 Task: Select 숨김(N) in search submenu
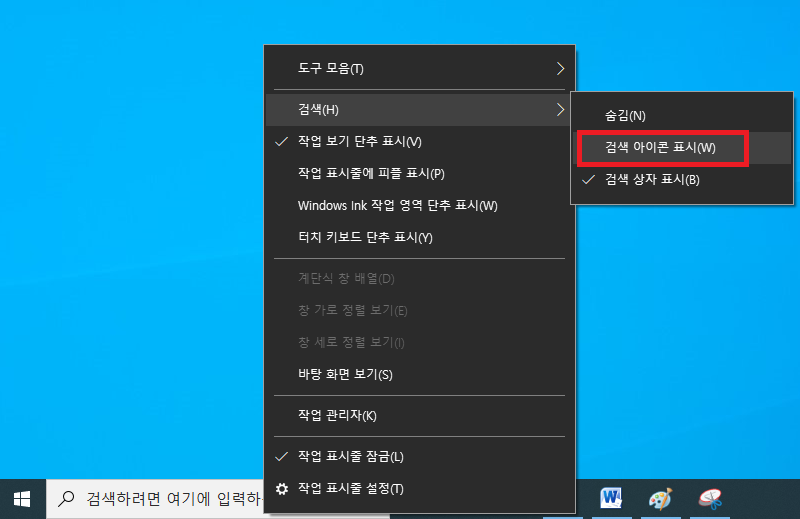682,116
